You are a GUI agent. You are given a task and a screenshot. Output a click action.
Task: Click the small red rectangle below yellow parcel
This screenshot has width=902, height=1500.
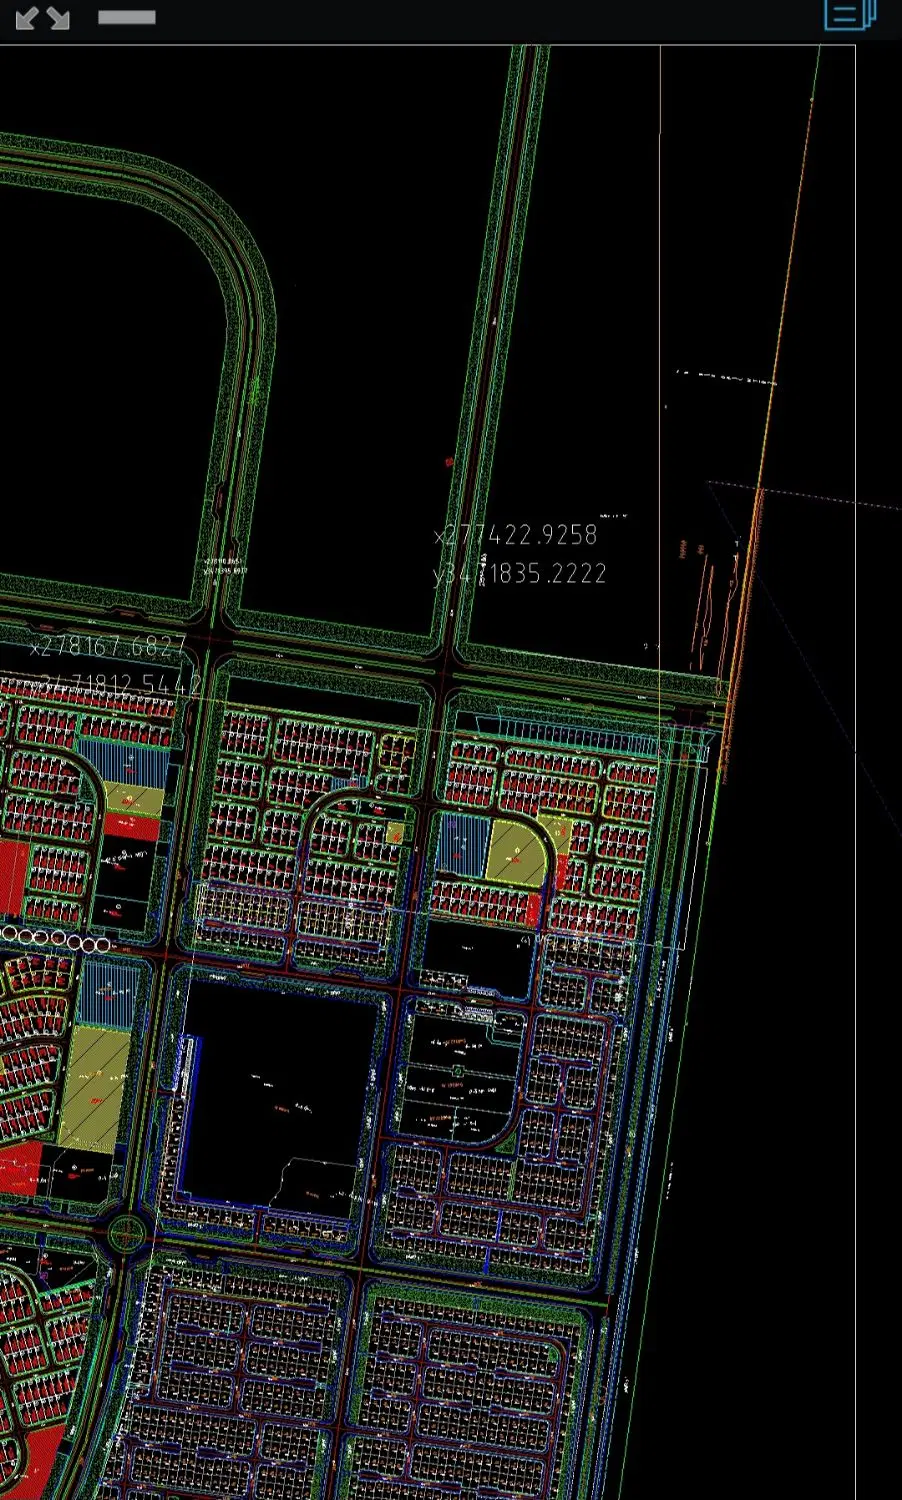coord(532,906)
